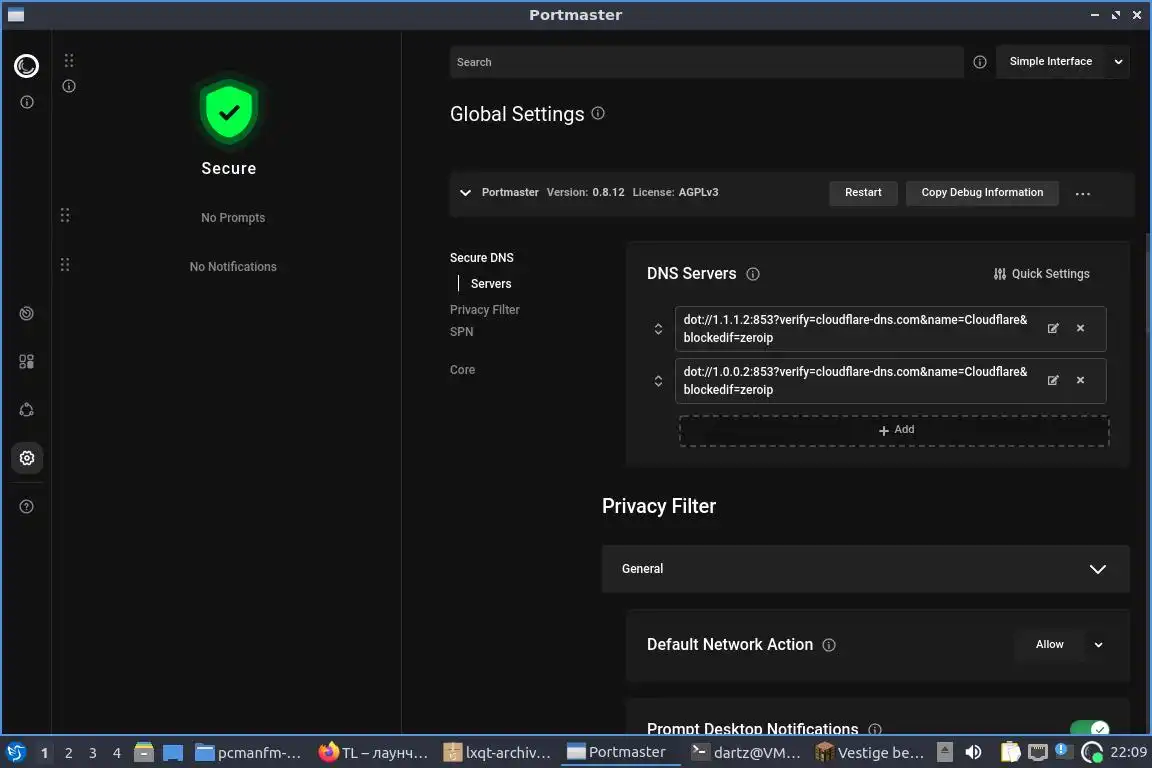Click the Portmaster tray icon in system tray
Image resolution: width=1152 pixels, height=768 pixels.
[x=1092, y=753]
